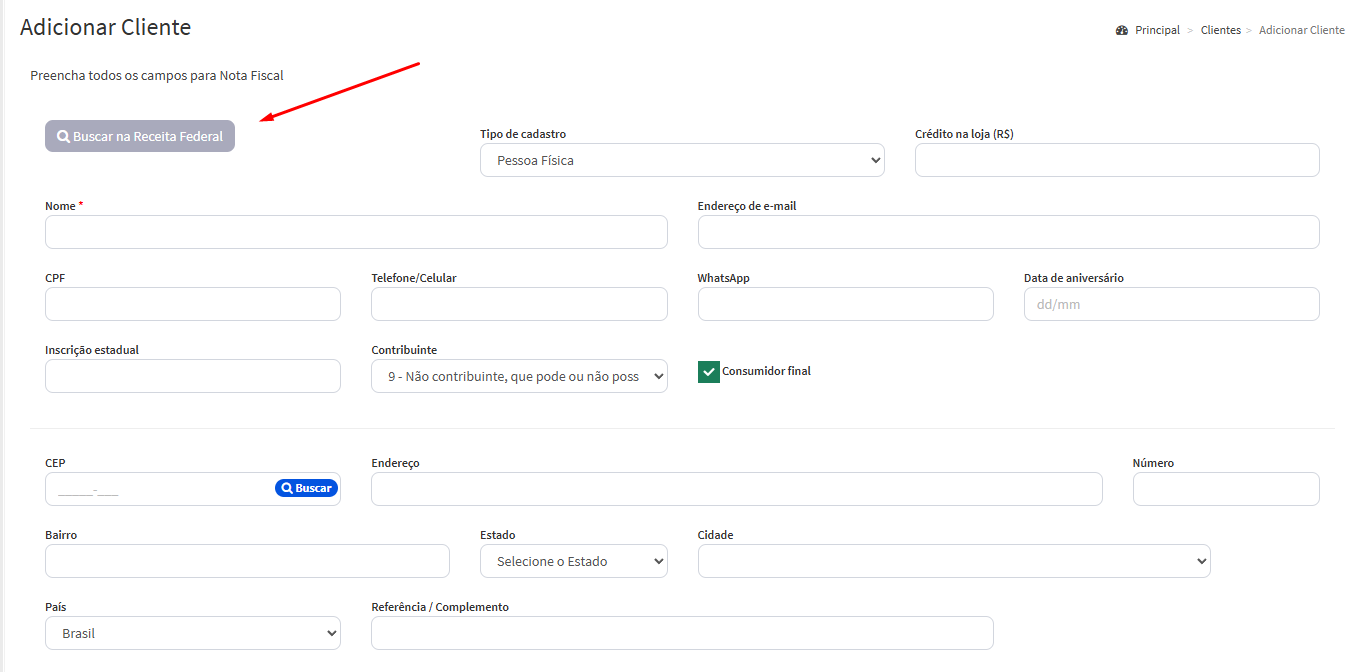
Task: Focus the Nome input field
Action: [356, 232]
